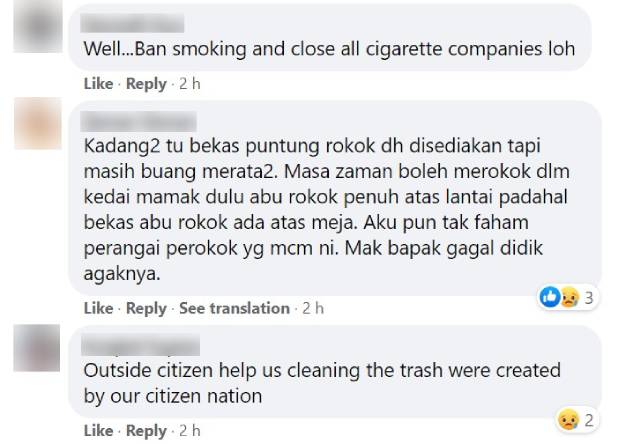This screenshot has width=633, height=444.
Task: Open timestamp of the "Ban smoking" comment
Action: (x=190, y=84)
